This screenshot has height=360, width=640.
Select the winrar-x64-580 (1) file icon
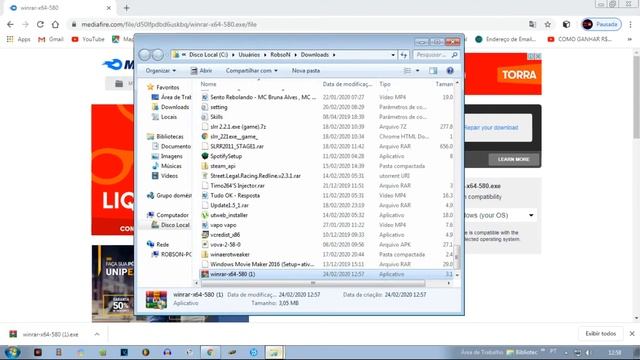coord(205,274)
